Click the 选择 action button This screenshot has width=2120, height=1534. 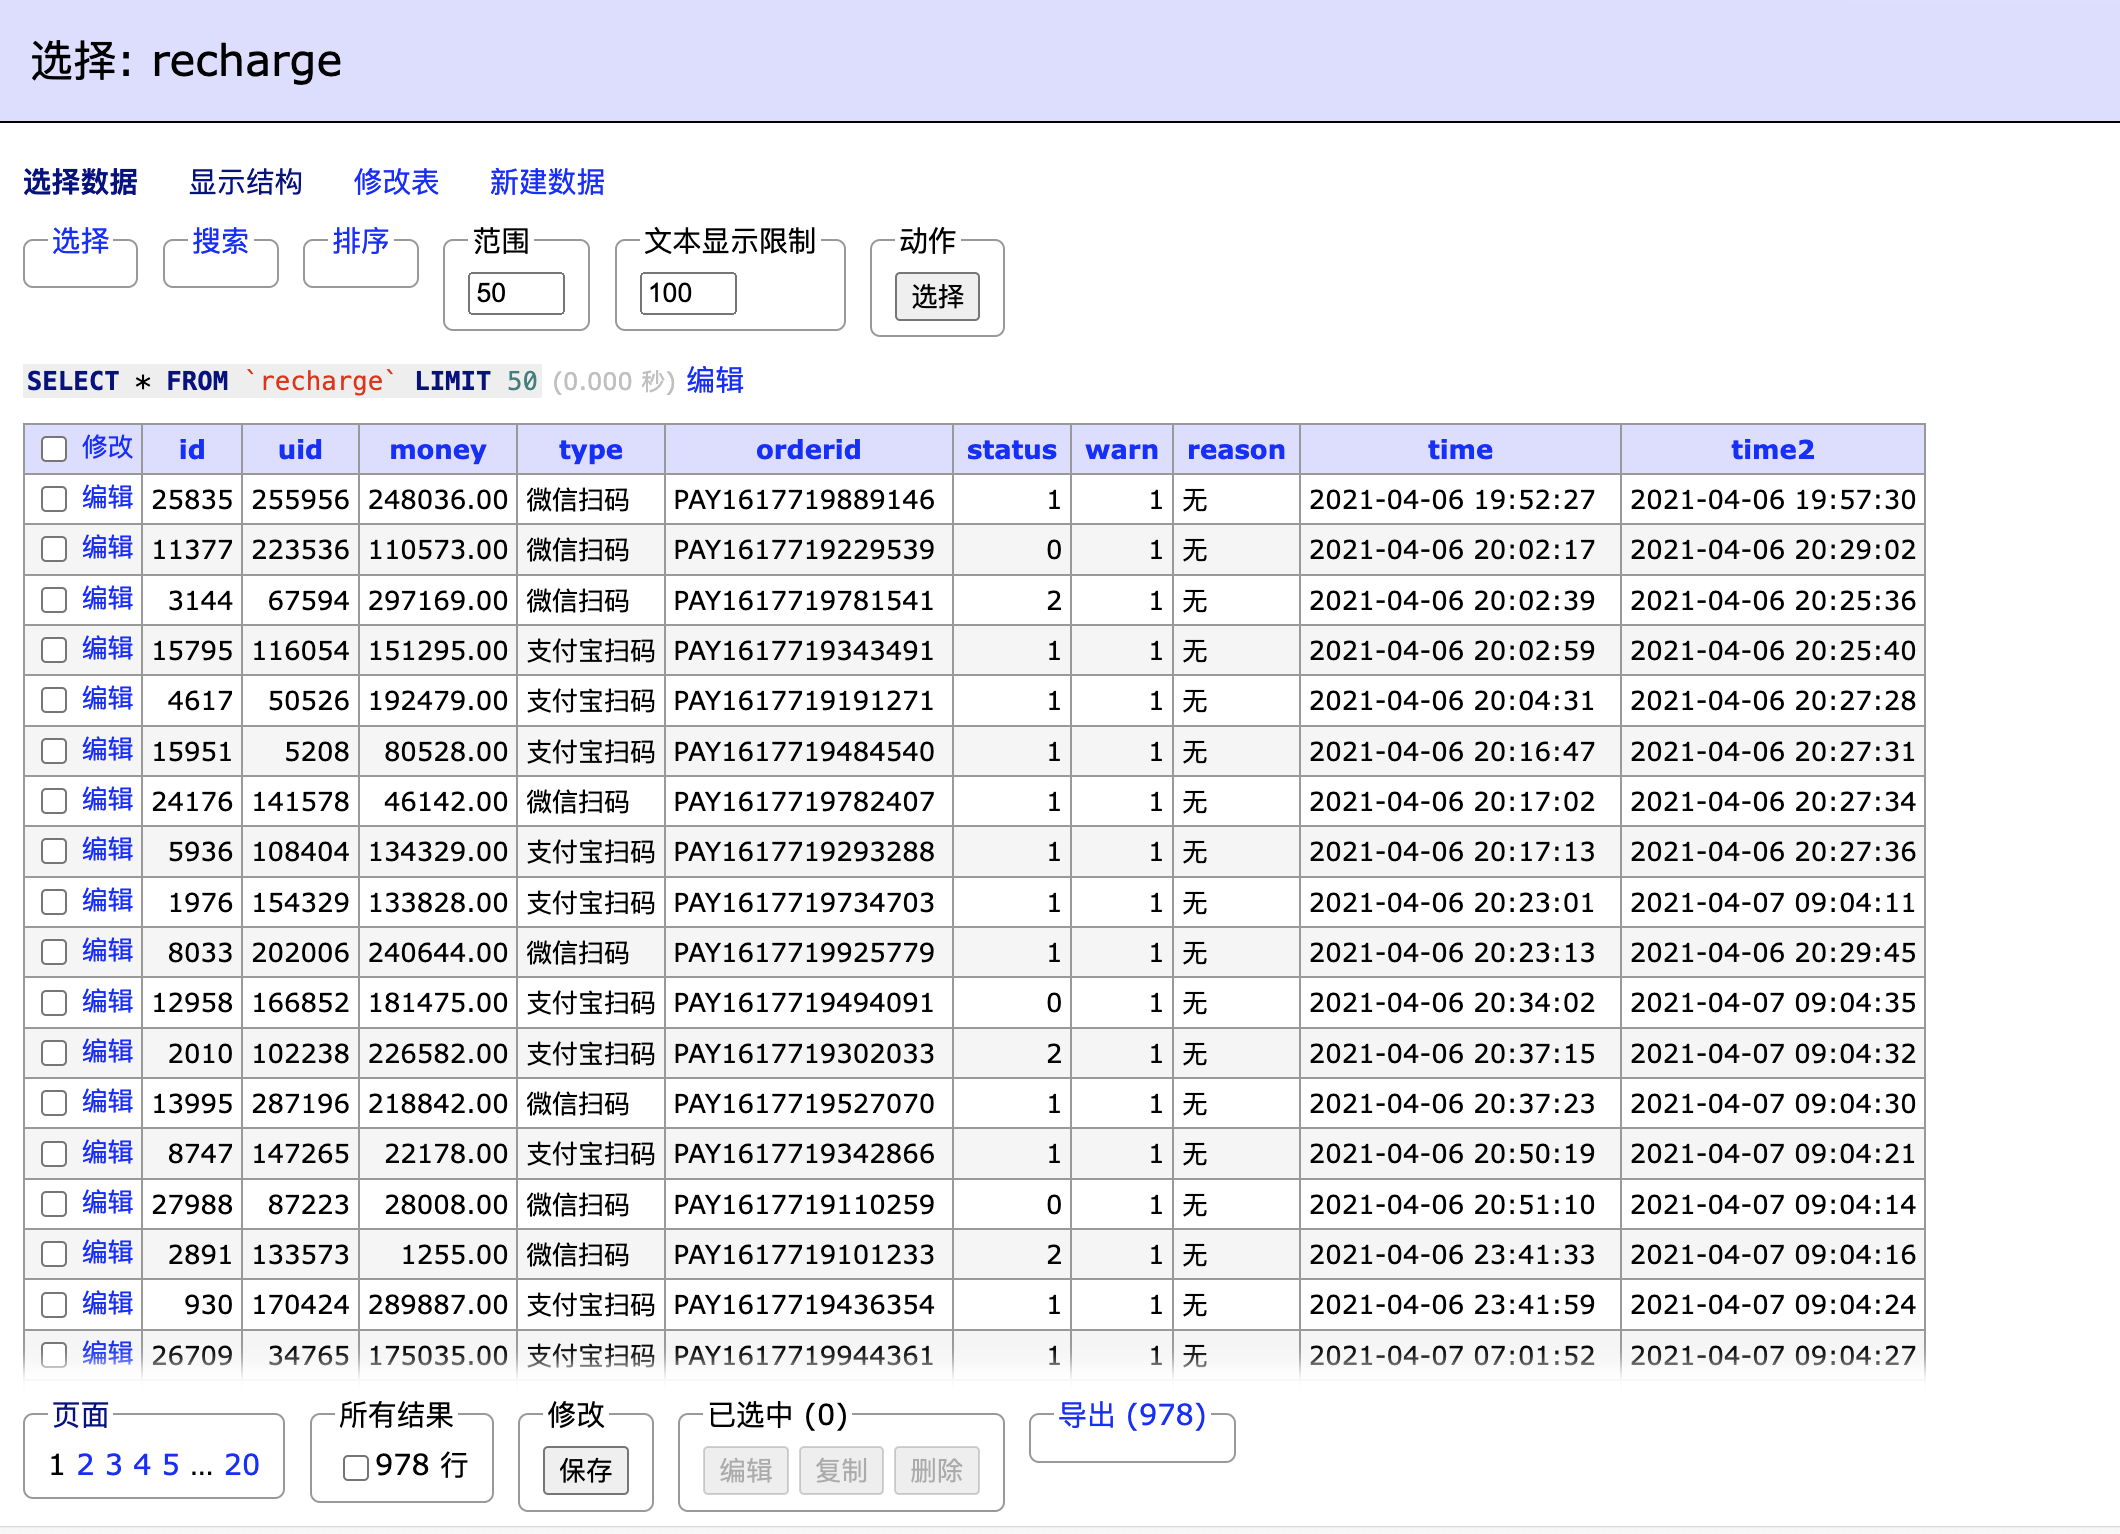coord(937,296)
